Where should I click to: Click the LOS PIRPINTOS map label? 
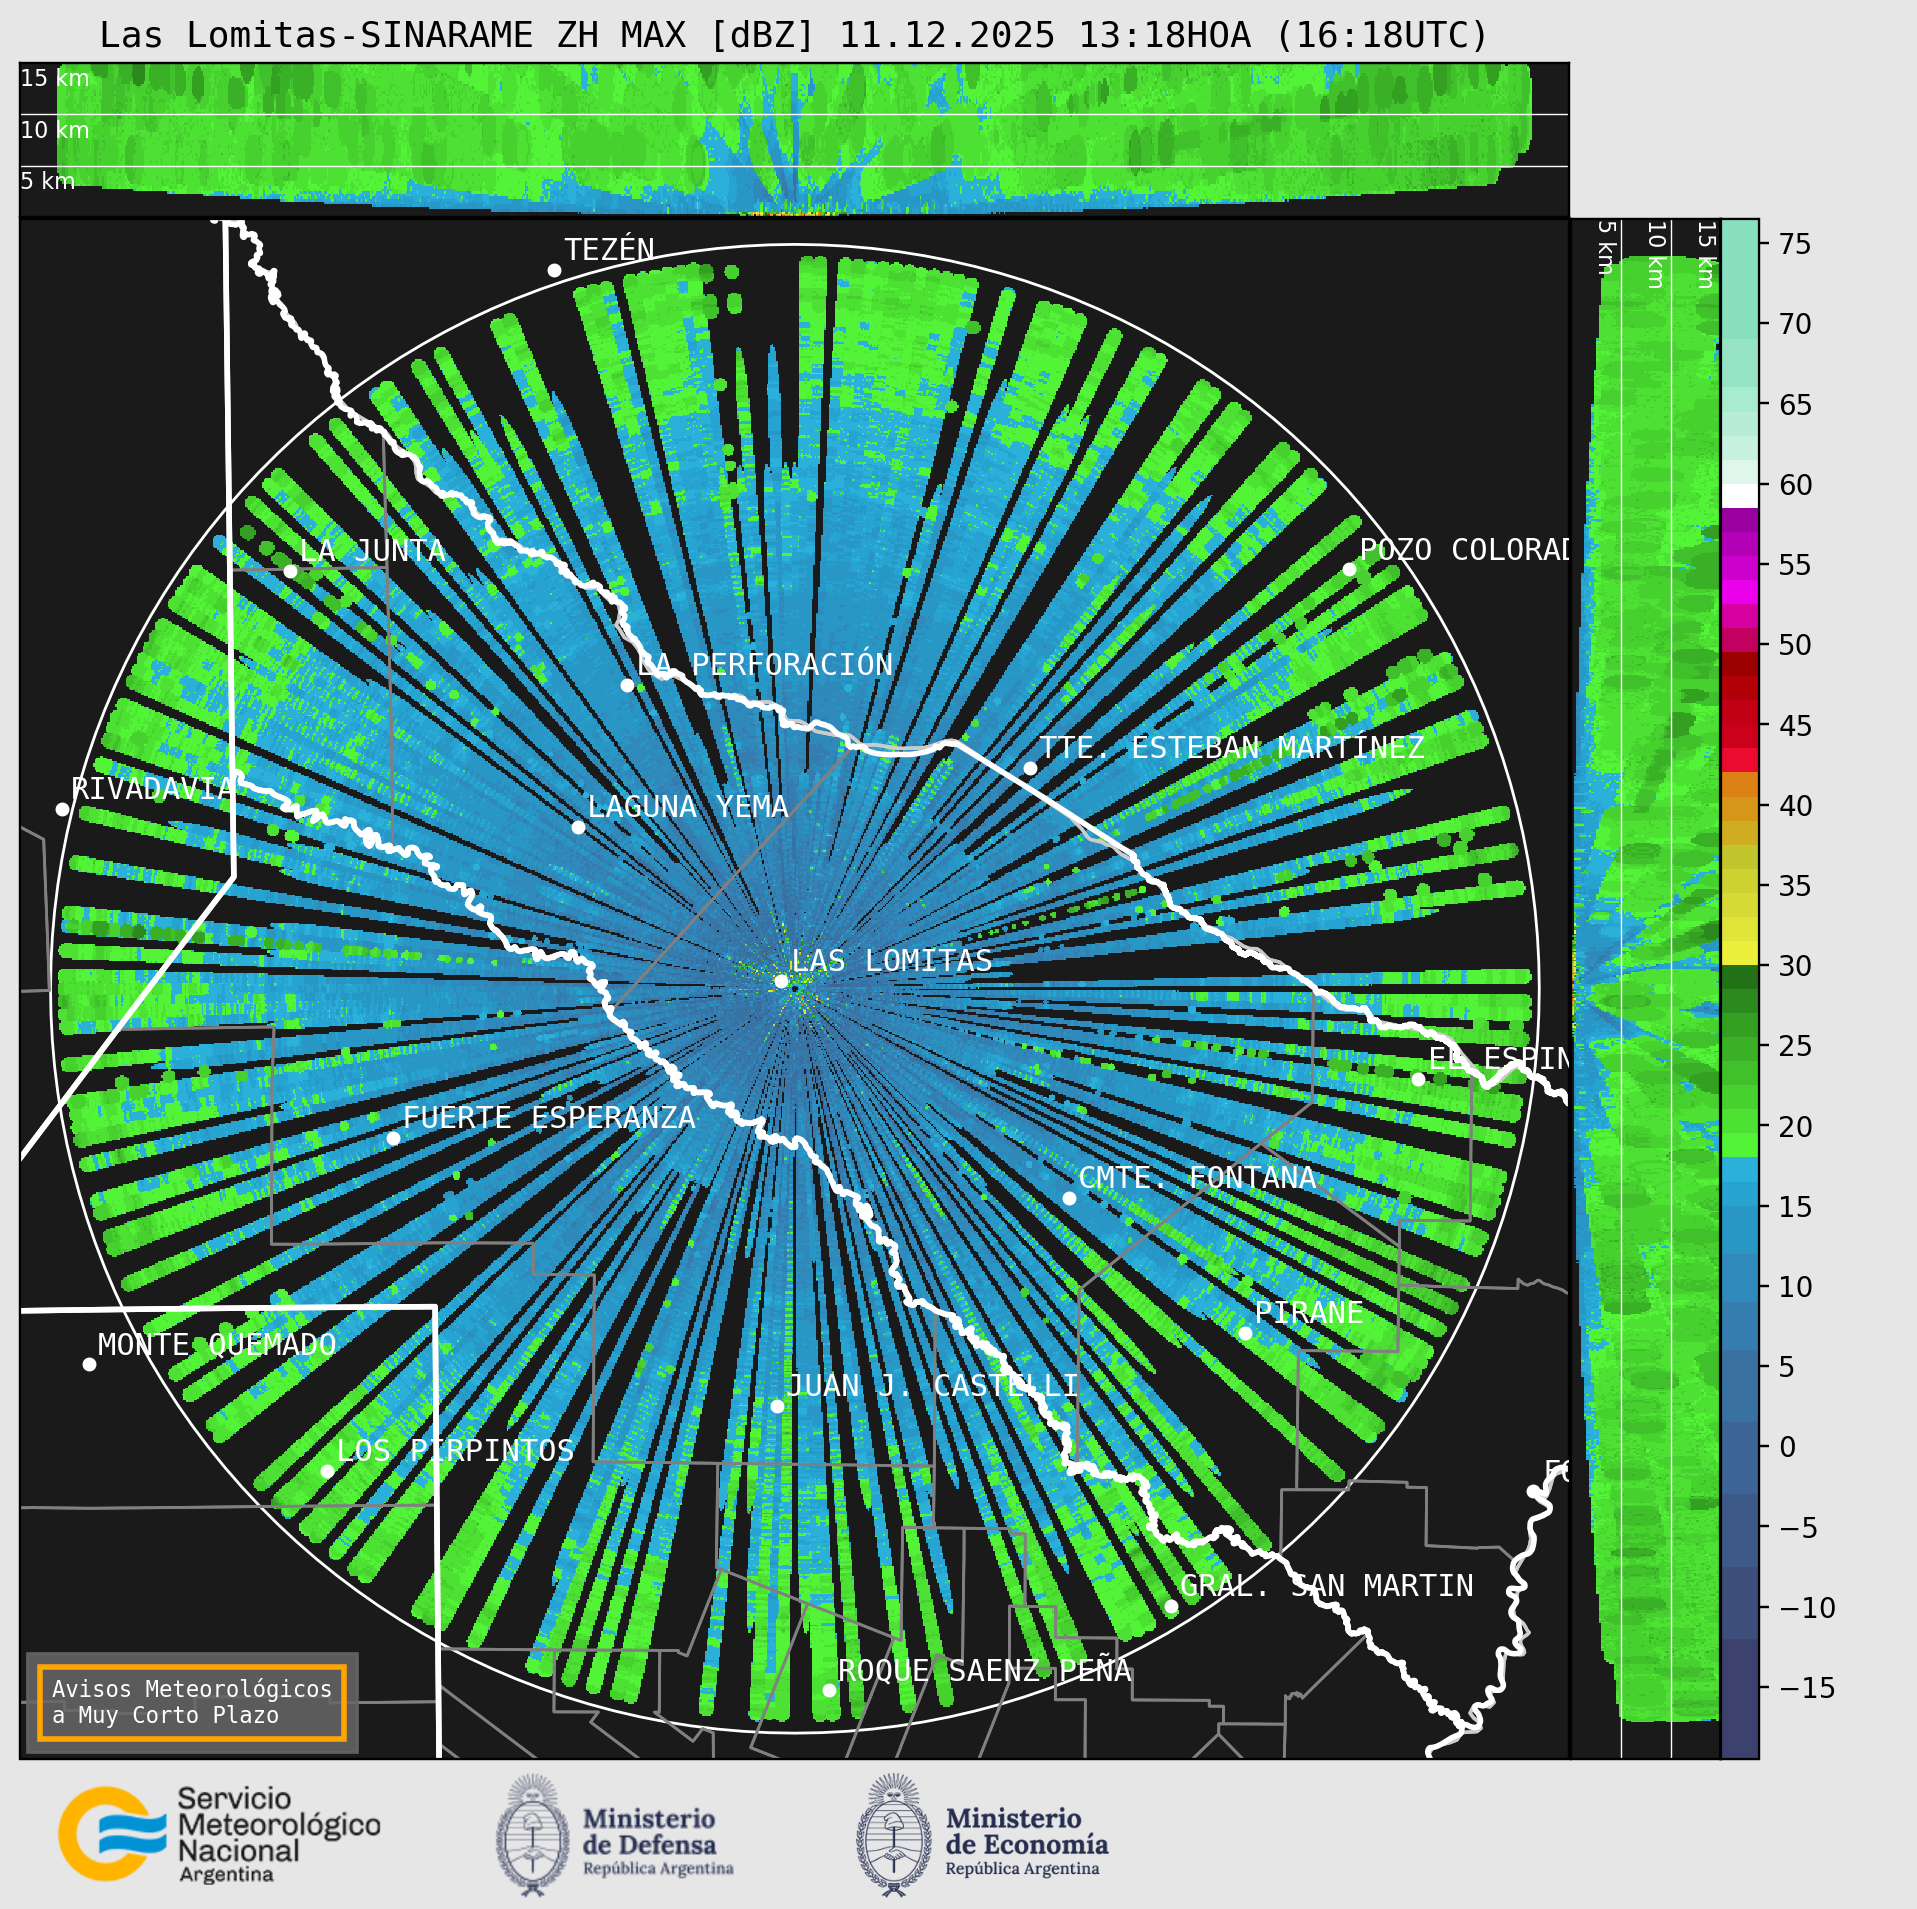click(x=455, y=1451)
